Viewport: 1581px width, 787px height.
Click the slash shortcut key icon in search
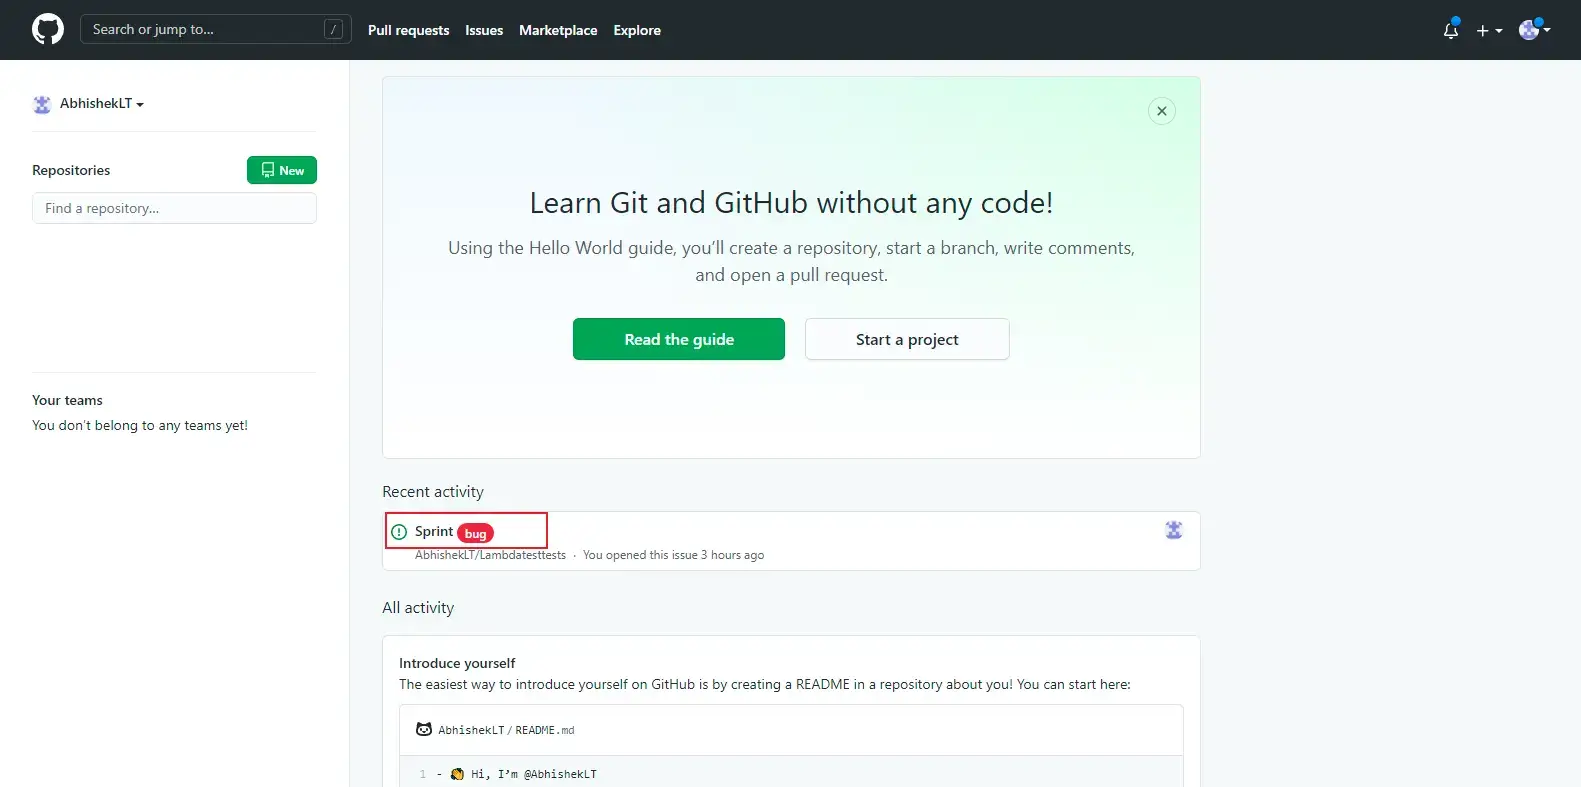coord(334,30)
